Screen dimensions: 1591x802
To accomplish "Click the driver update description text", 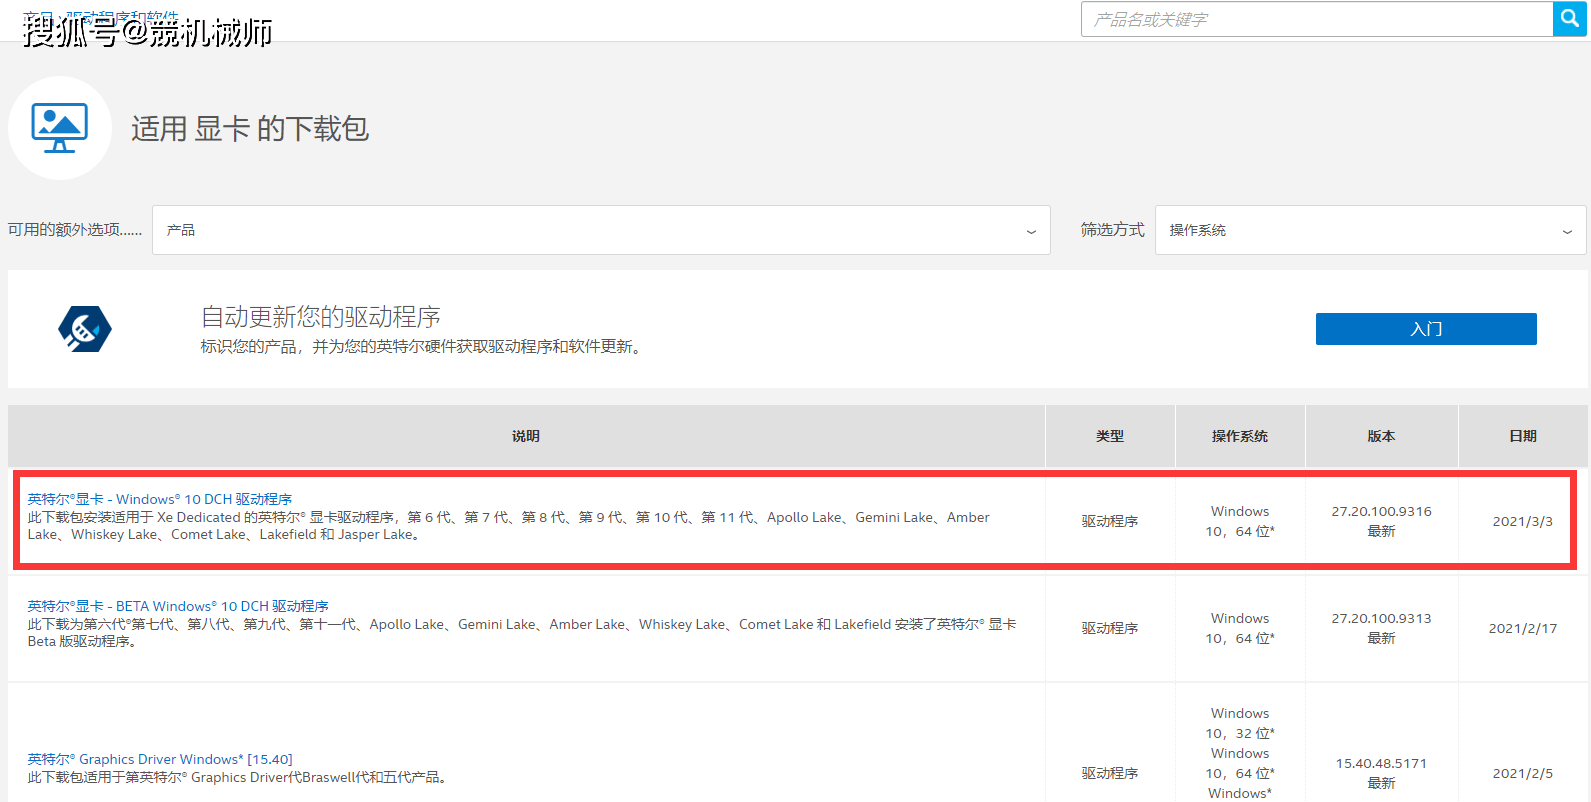I will 423,346.
